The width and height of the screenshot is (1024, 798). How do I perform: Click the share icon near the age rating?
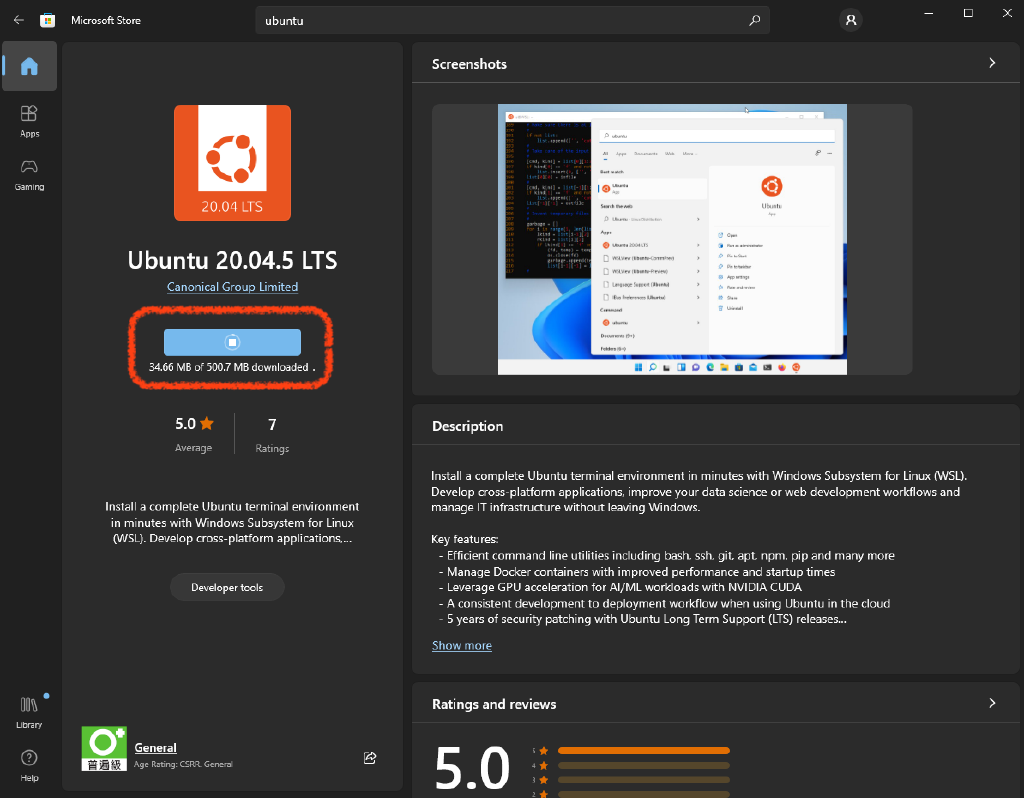pyautogui.click(x=370, y=758)
